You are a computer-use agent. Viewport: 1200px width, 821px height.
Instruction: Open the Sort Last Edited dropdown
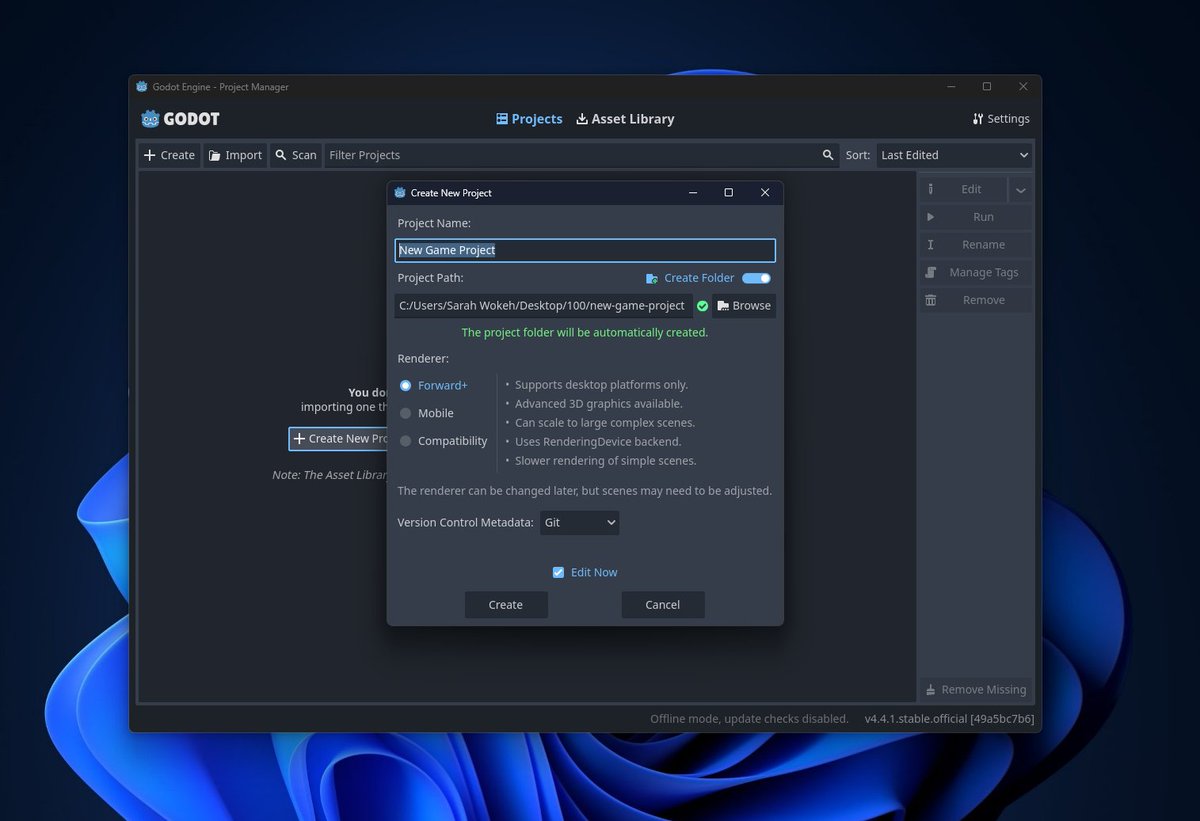[954, 155]
